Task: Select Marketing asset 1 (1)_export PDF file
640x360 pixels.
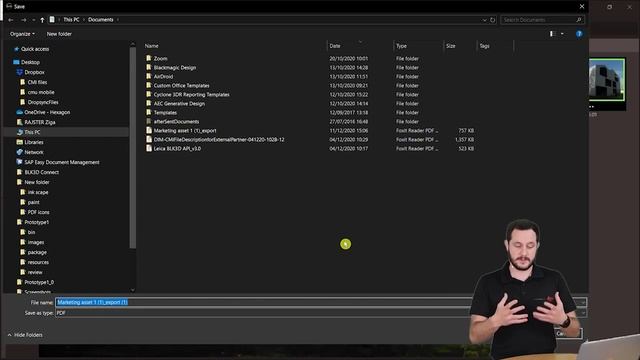Action: point(185,131)
